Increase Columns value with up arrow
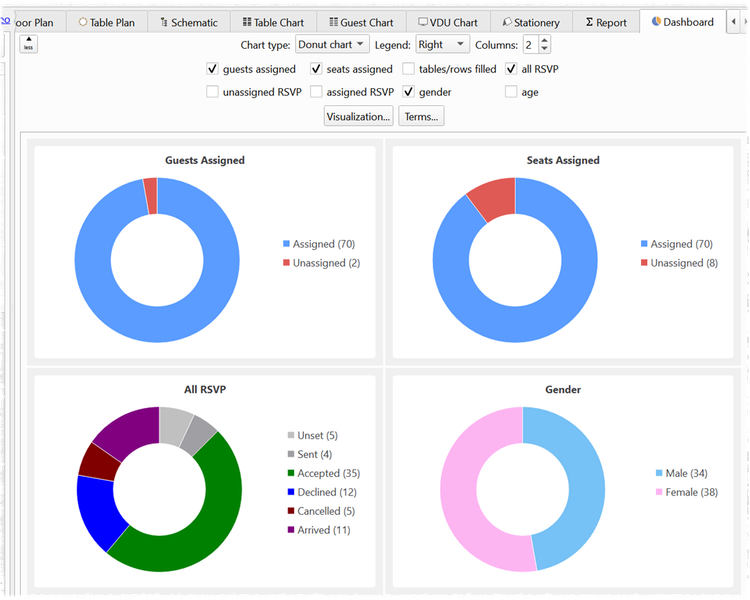Image resolution: width=750 pixels, height=600 pixels. tap(544, 40)
